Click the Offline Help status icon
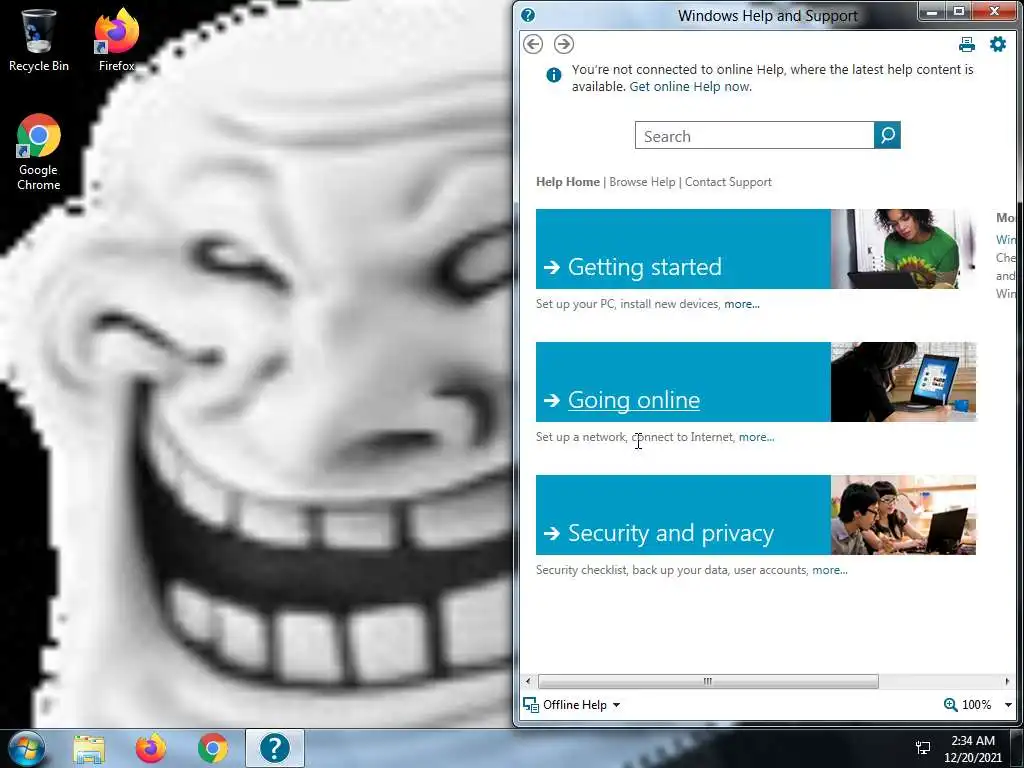 pos(531,705)
